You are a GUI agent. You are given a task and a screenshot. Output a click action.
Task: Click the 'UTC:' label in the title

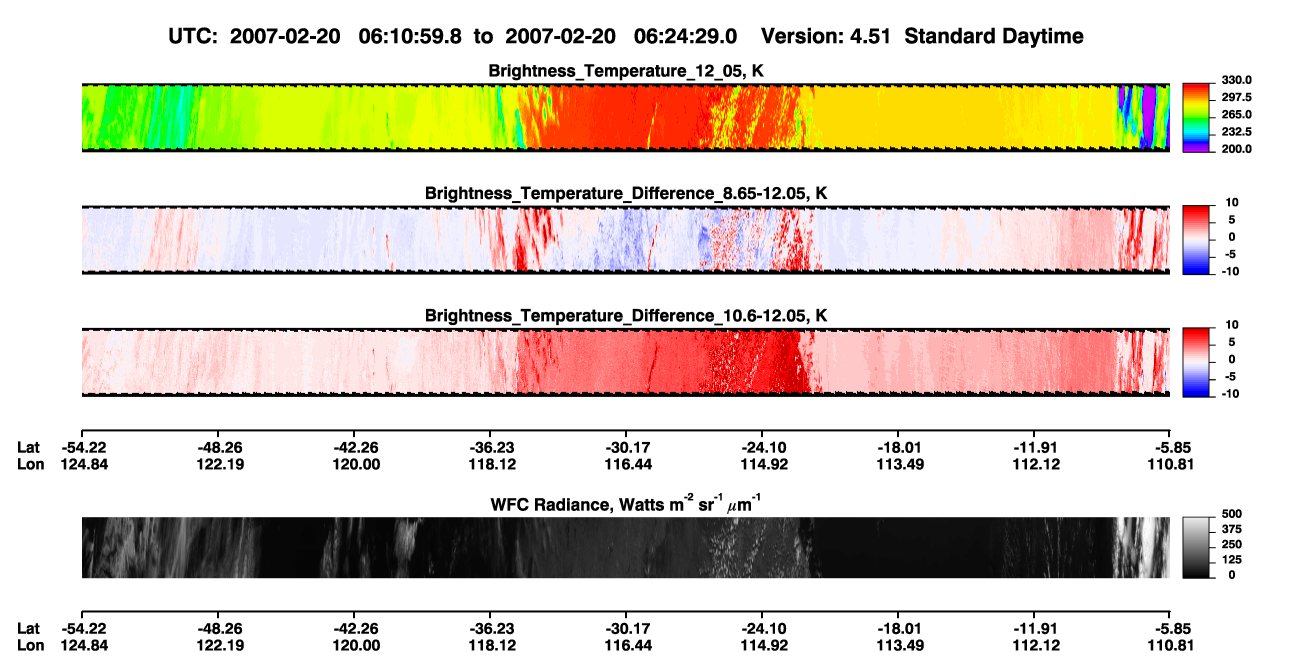(x=195, y=36)
